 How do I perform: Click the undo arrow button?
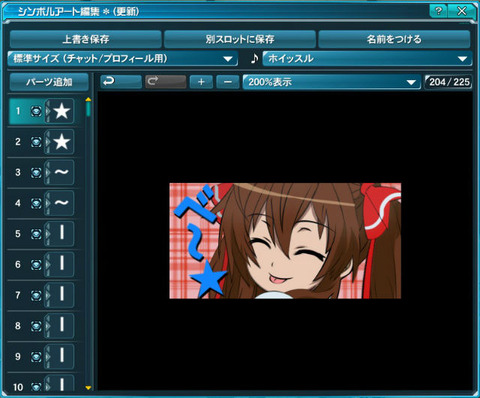(x=121, y=82)
